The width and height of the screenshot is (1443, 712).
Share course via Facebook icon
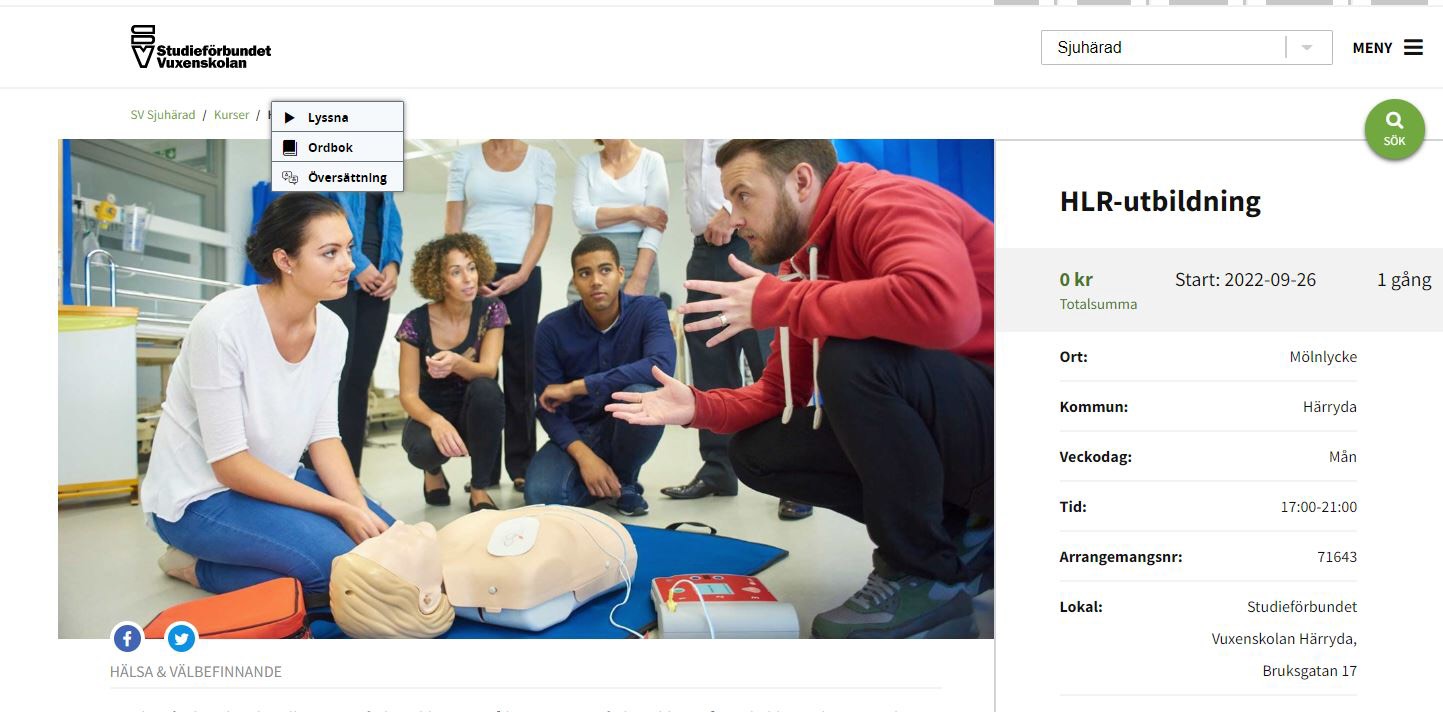[127, 638]
